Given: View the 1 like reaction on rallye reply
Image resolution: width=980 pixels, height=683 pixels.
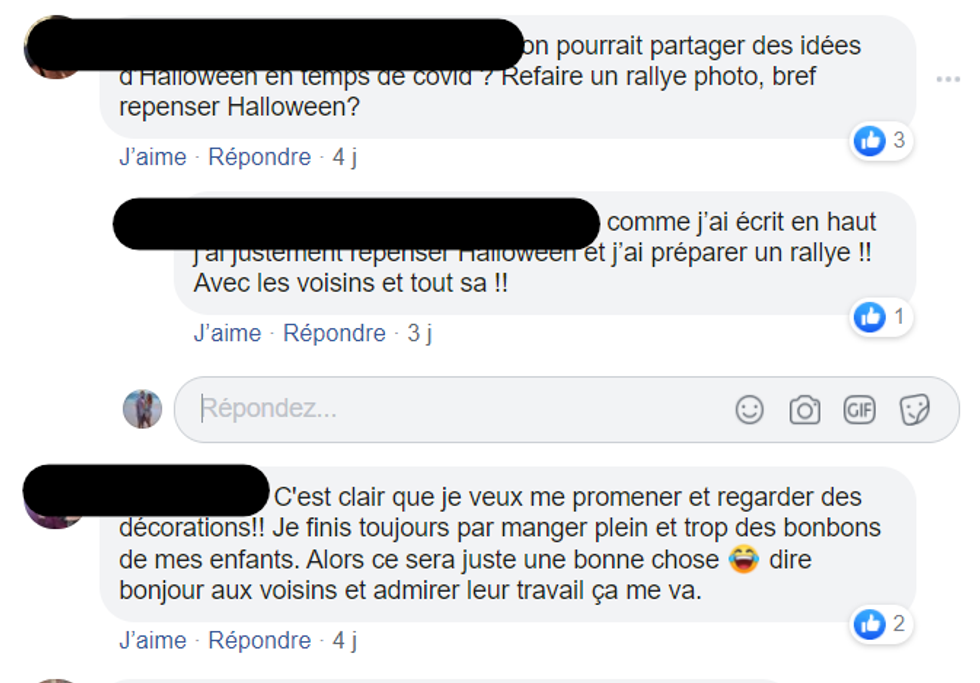Looking at the screenshot, I should point(881,317).
